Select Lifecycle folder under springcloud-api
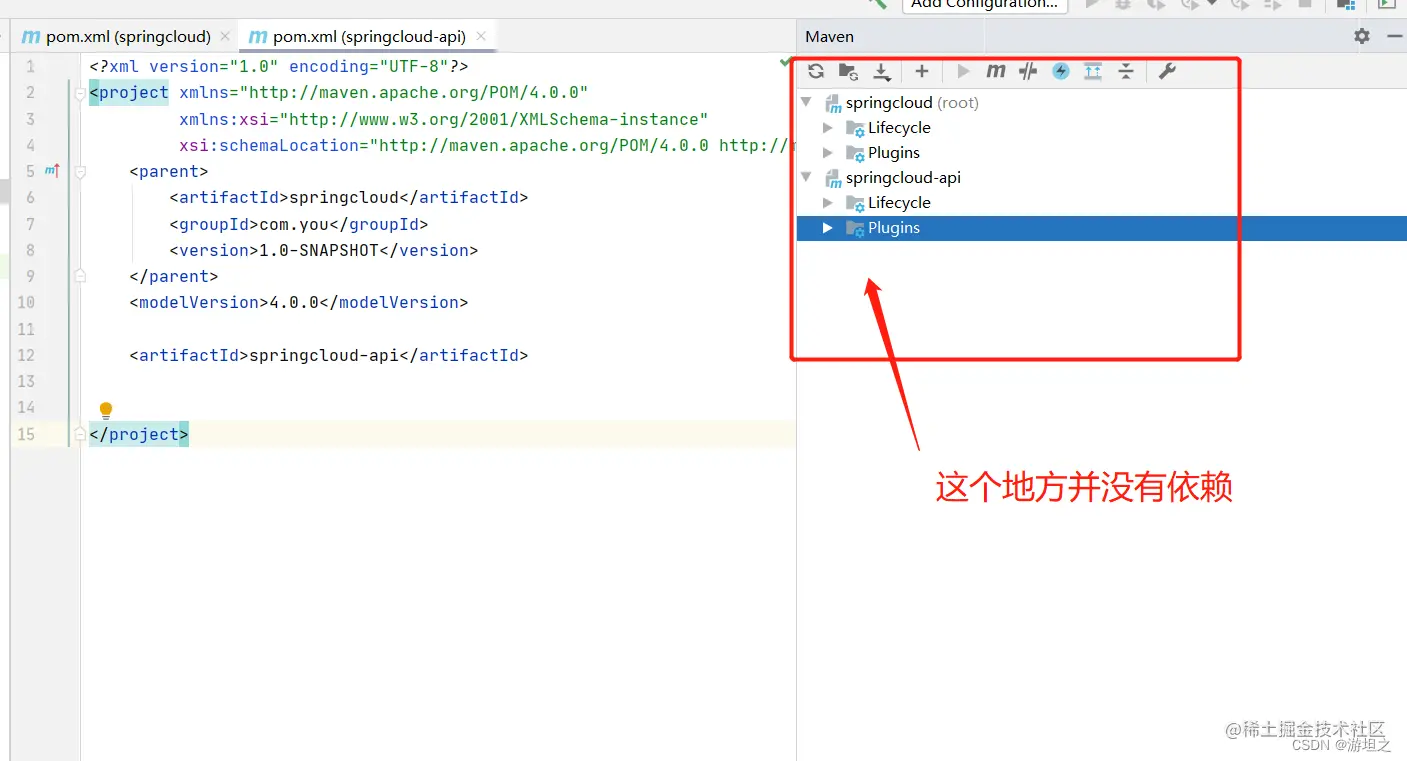The width and height of the screenshot is (1407, 761). [x=888, y=203]
